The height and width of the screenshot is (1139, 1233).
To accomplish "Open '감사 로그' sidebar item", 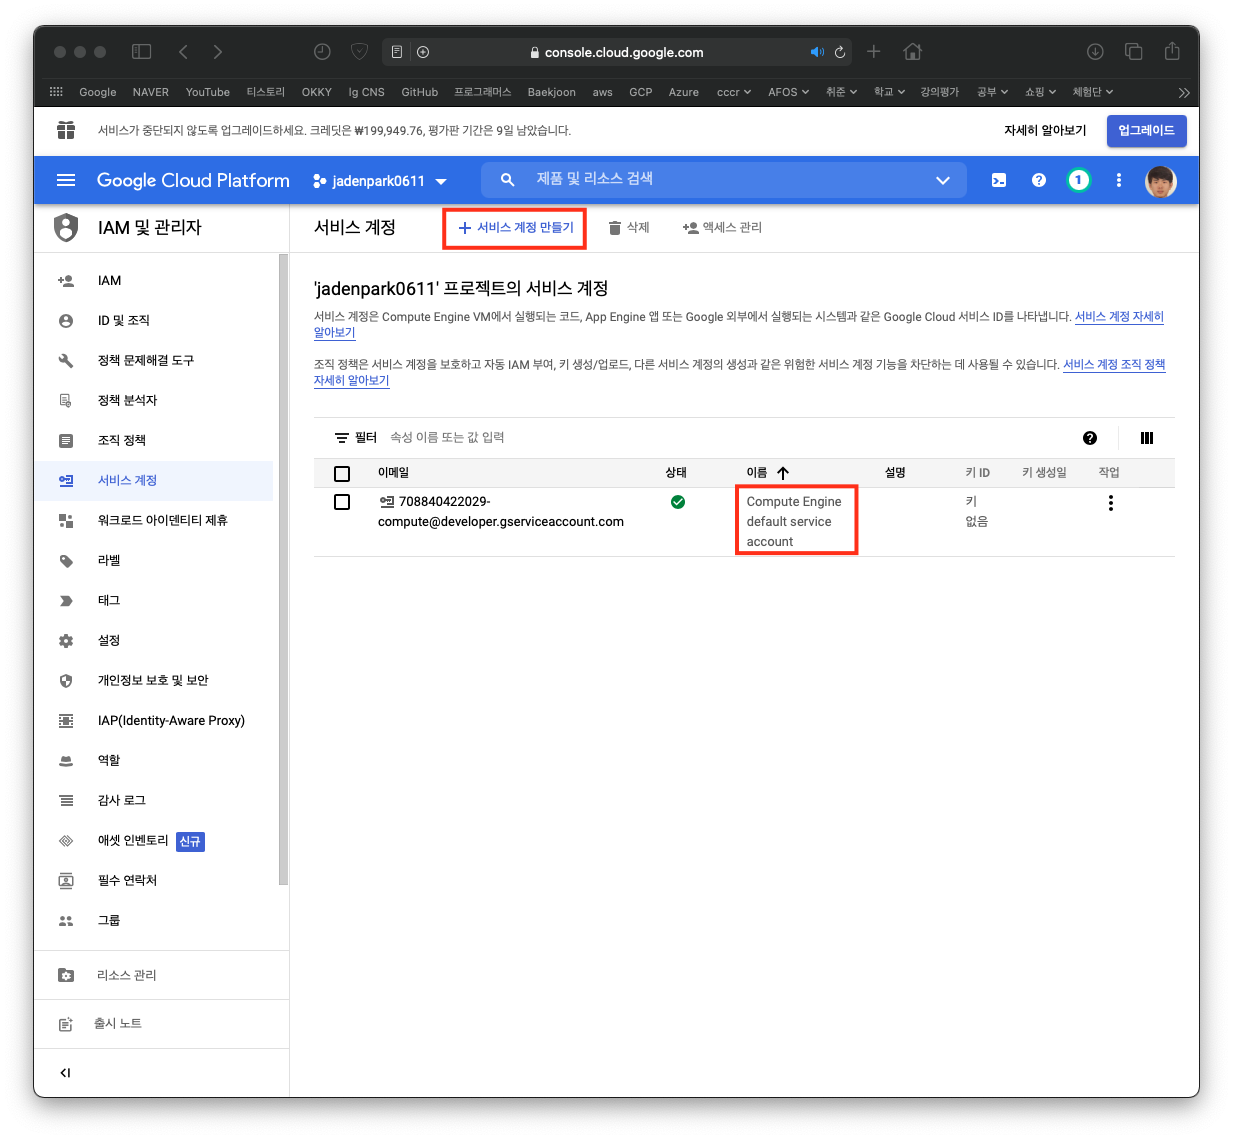I will (x=154, y=801).
